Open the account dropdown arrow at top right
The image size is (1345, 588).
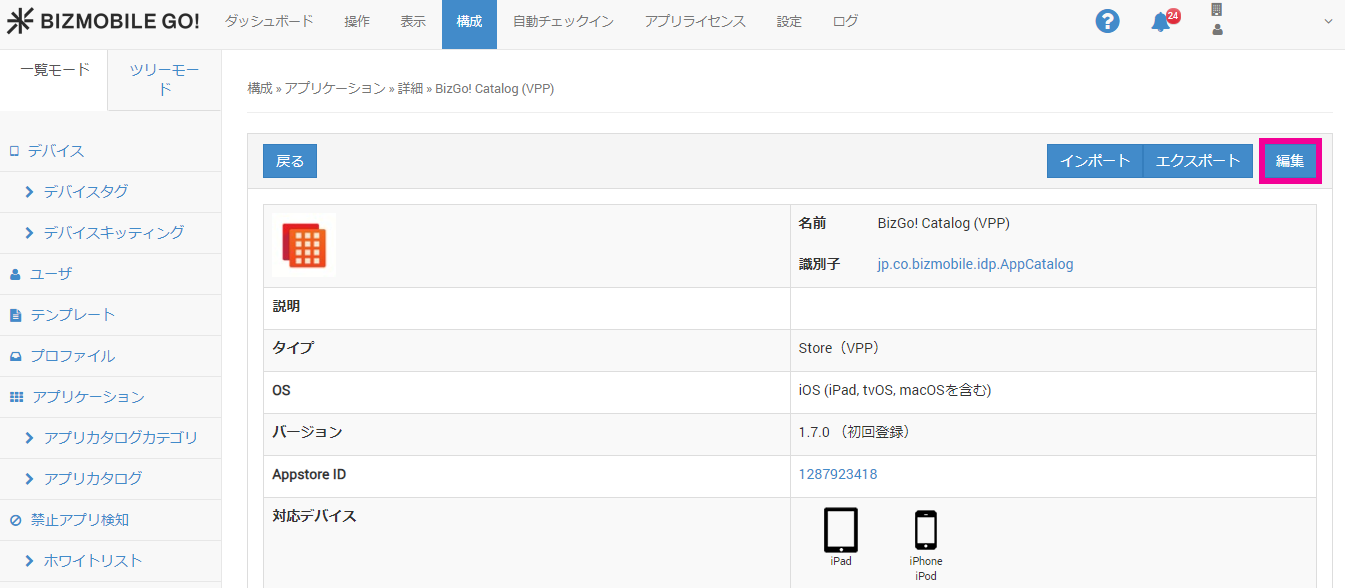coord(1328,21)
